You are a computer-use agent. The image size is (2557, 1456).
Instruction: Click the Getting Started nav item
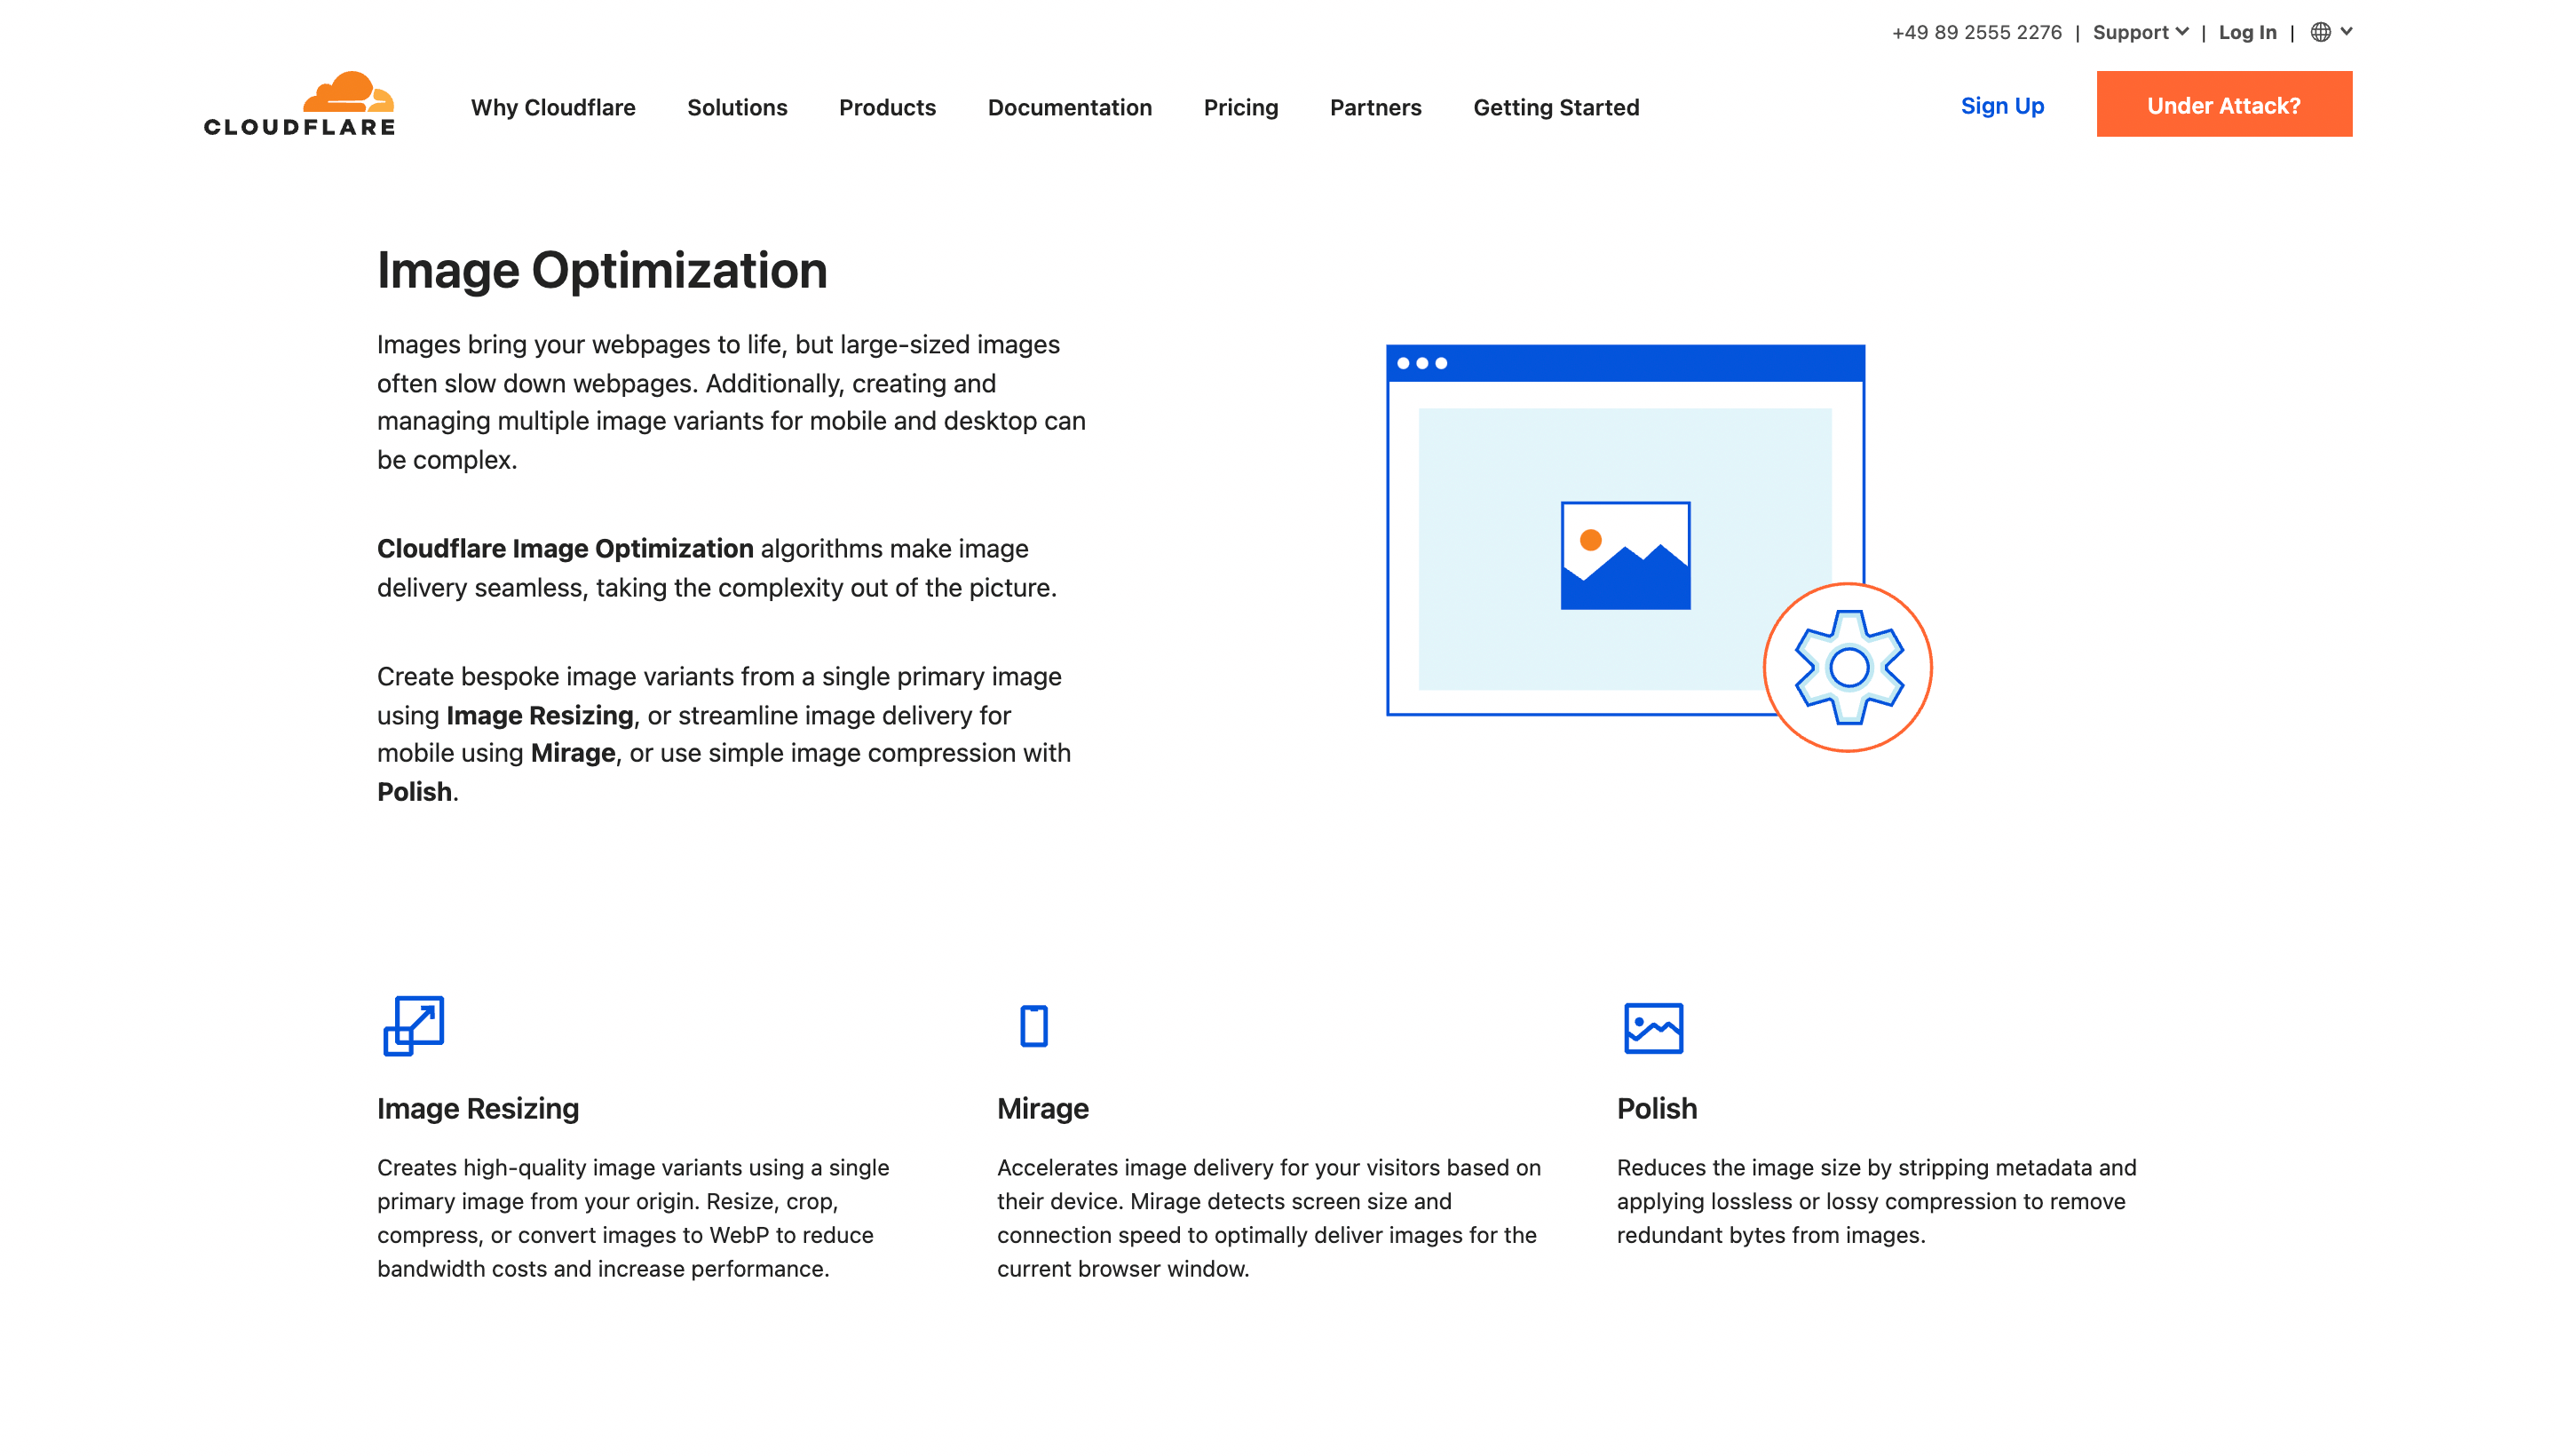[x=1555, y=107]
